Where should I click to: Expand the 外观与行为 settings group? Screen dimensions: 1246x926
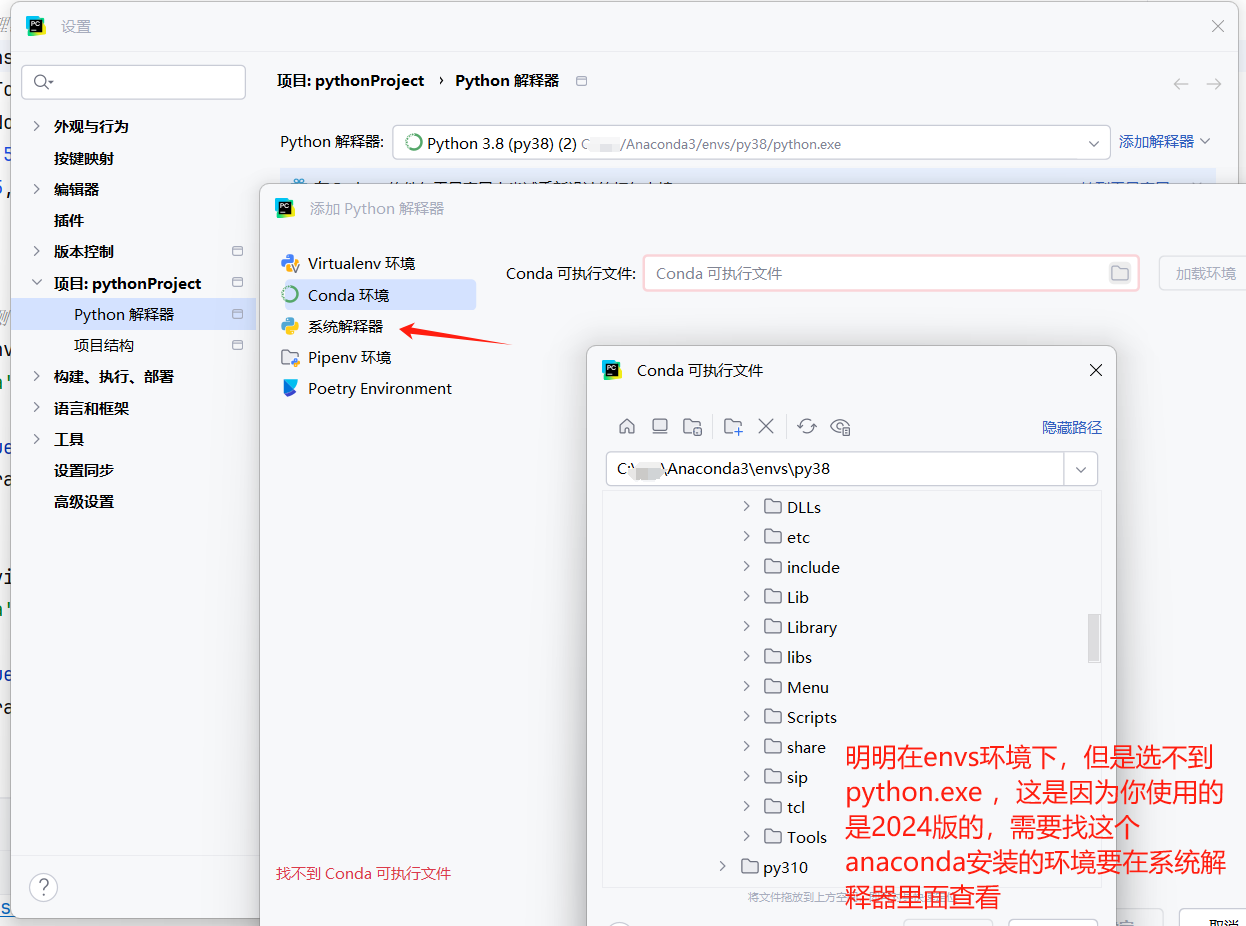(37, 126)
